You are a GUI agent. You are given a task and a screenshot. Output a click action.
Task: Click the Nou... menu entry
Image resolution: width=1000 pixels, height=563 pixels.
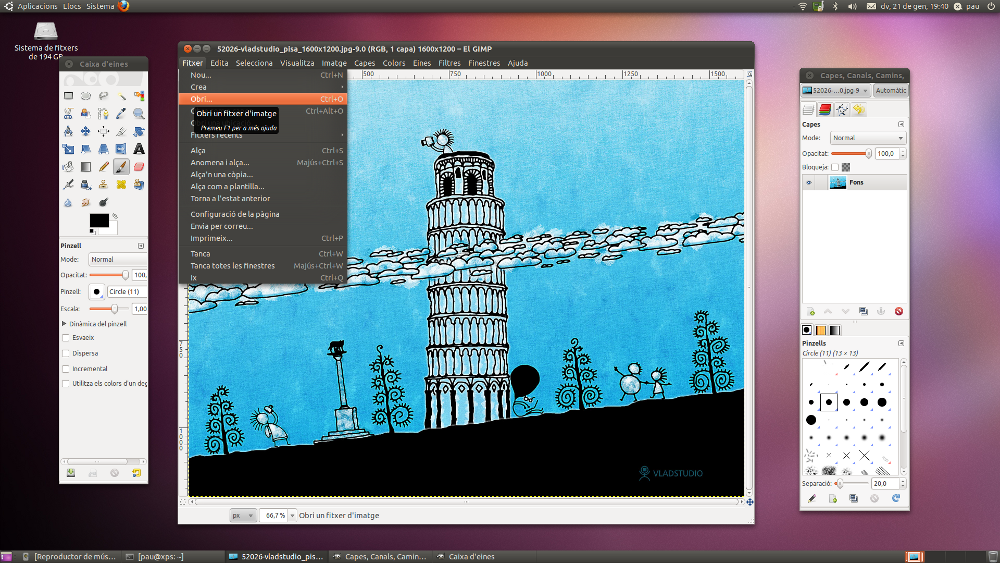tap(263, 75)
